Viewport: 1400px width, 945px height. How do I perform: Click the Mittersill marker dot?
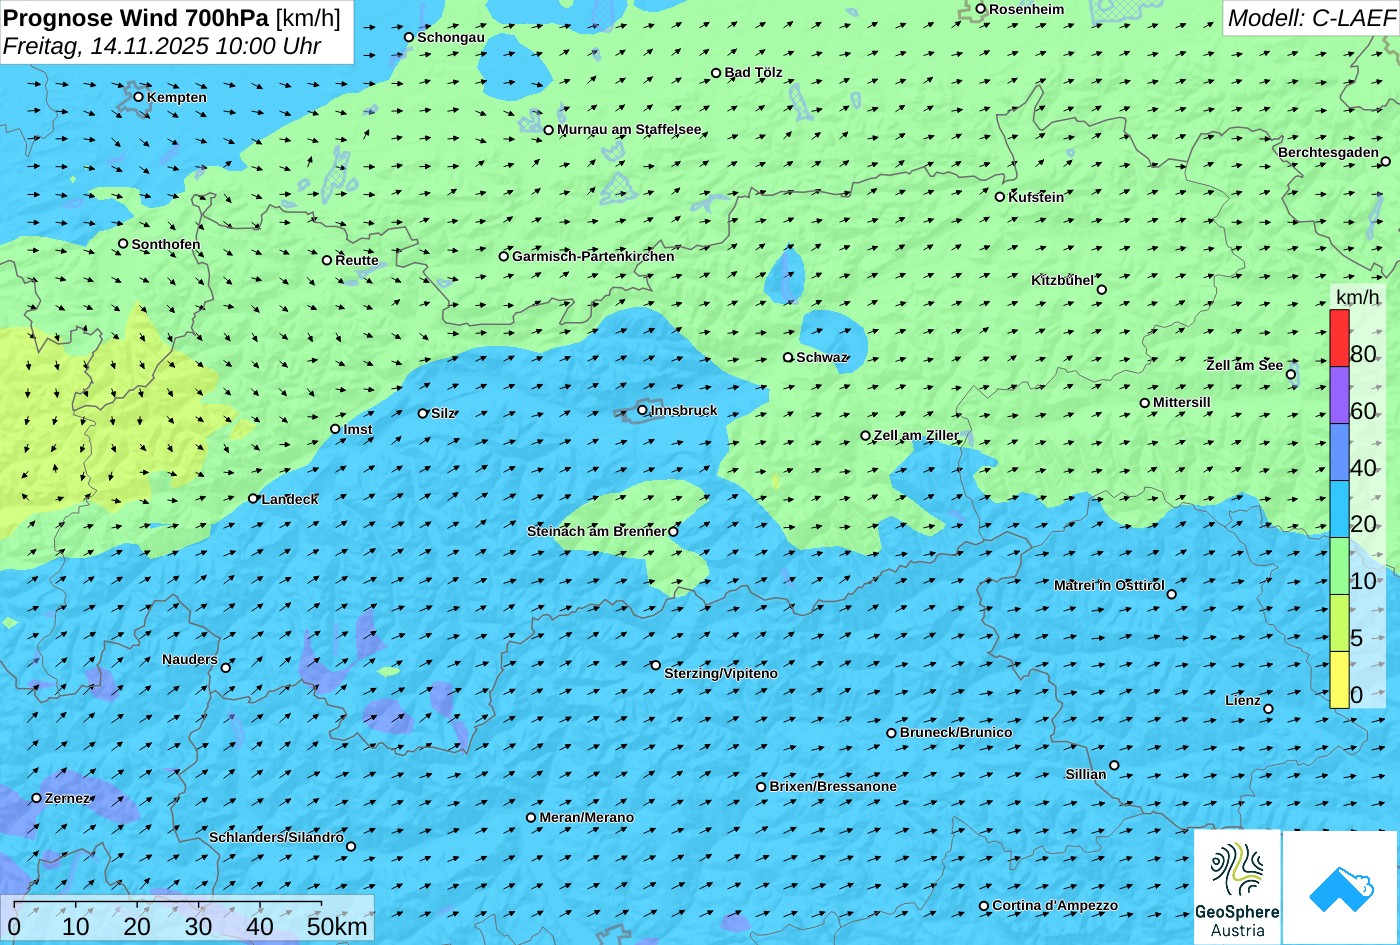coord(1145,403)
